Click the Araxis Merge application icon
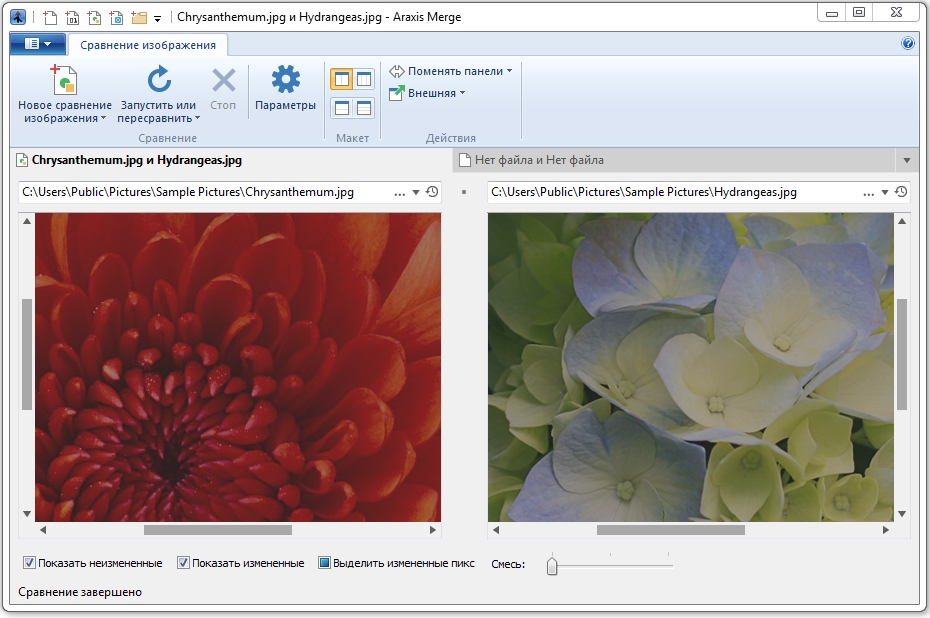This screenshot has width=930, height=618. 18,17
